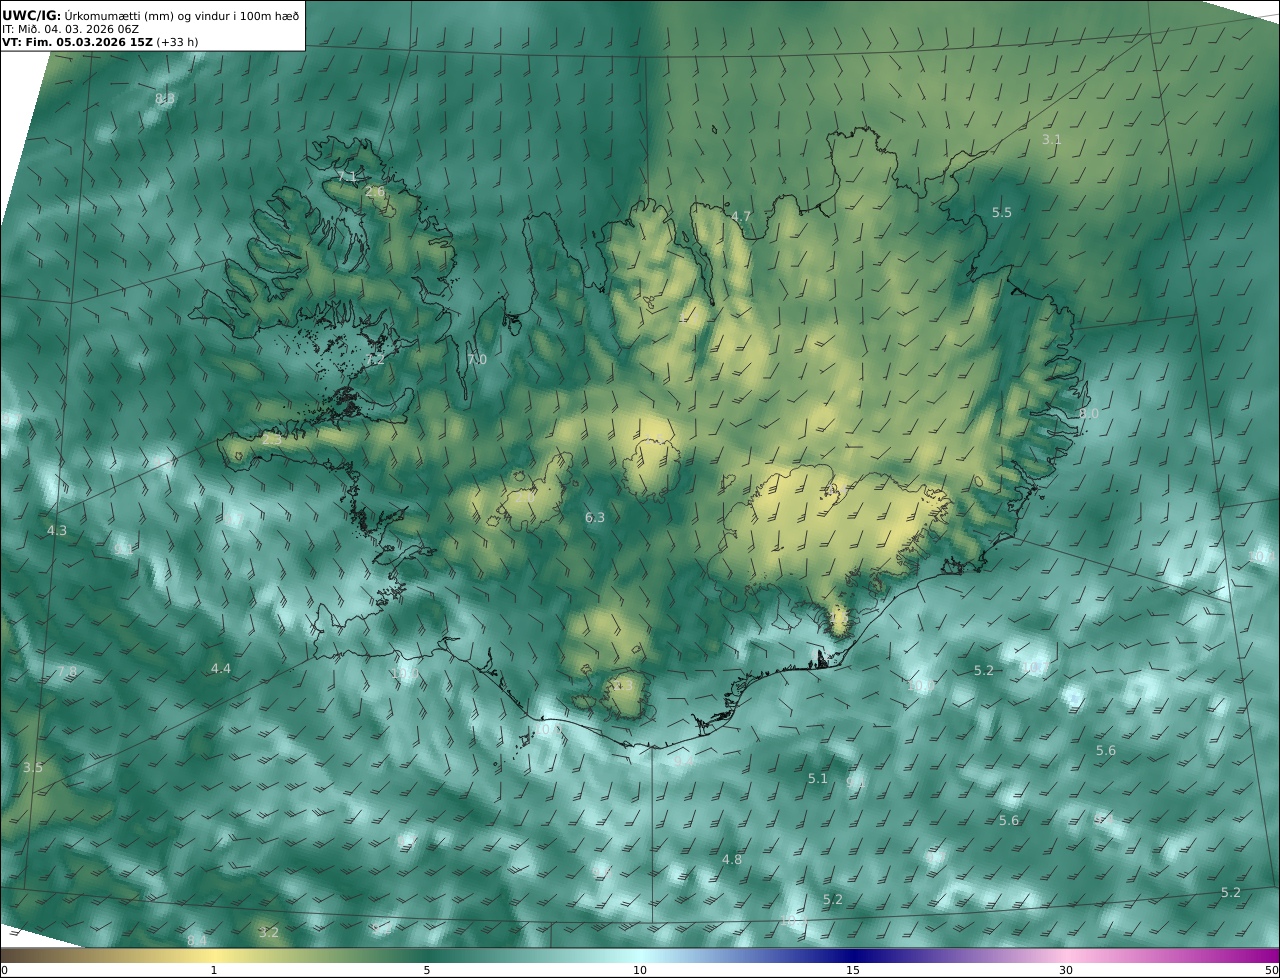1280x978 pixels.
Task: Click the colorbar tick label 1
Action: point(214,970)
